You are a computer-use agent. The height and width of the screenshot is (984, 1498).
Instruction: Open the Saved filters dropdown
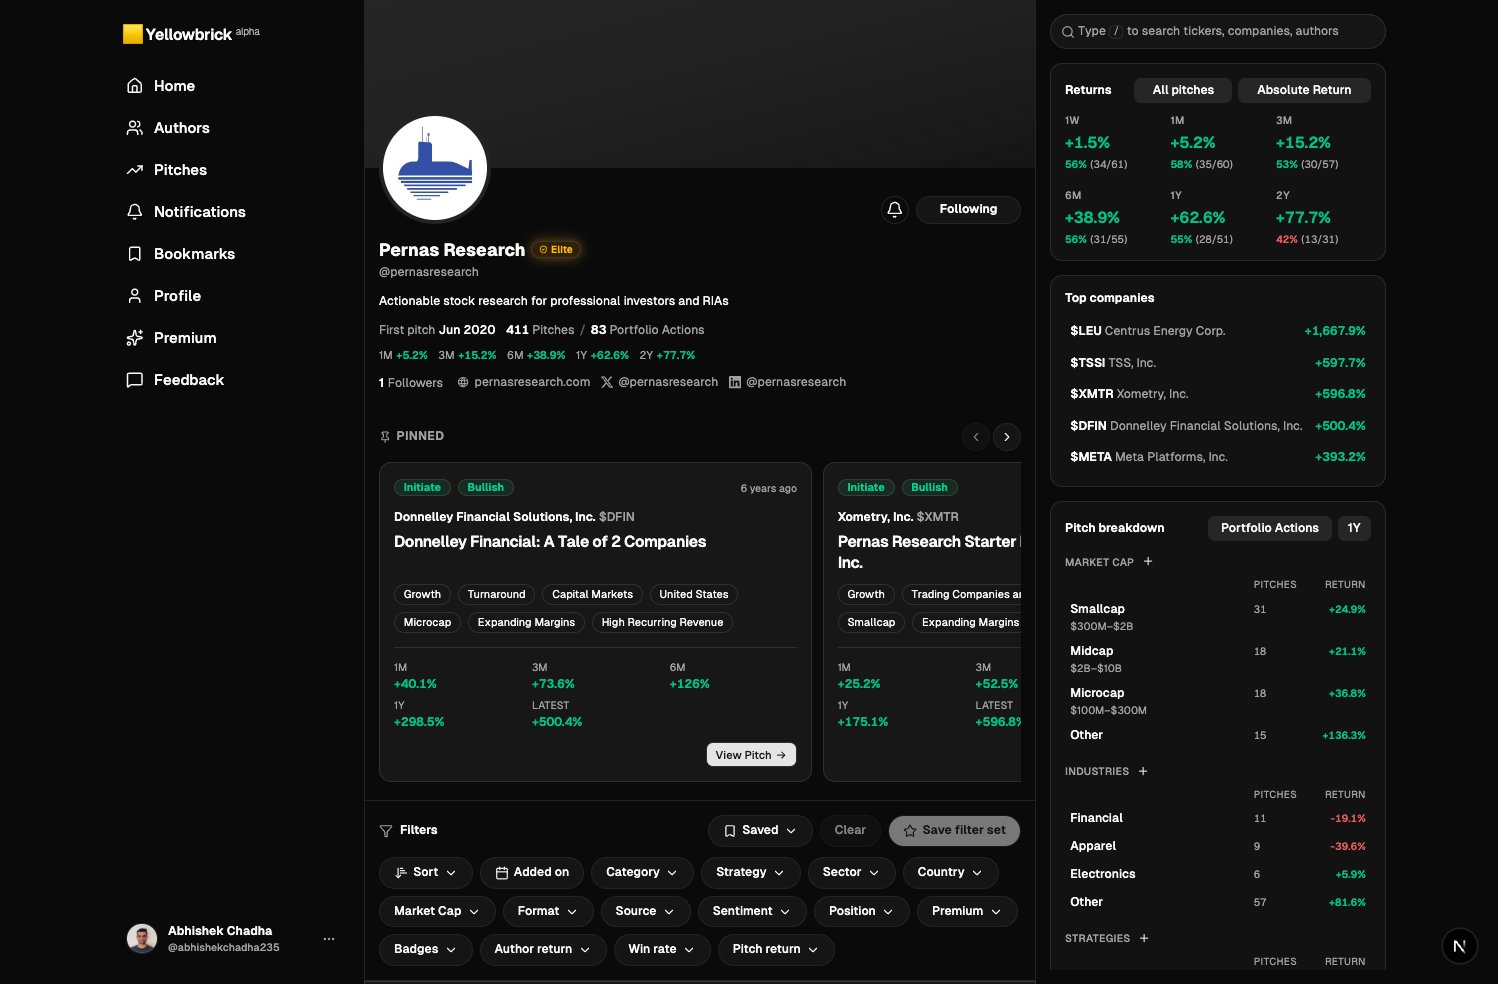pyautogui.click(x=760, y=831)
